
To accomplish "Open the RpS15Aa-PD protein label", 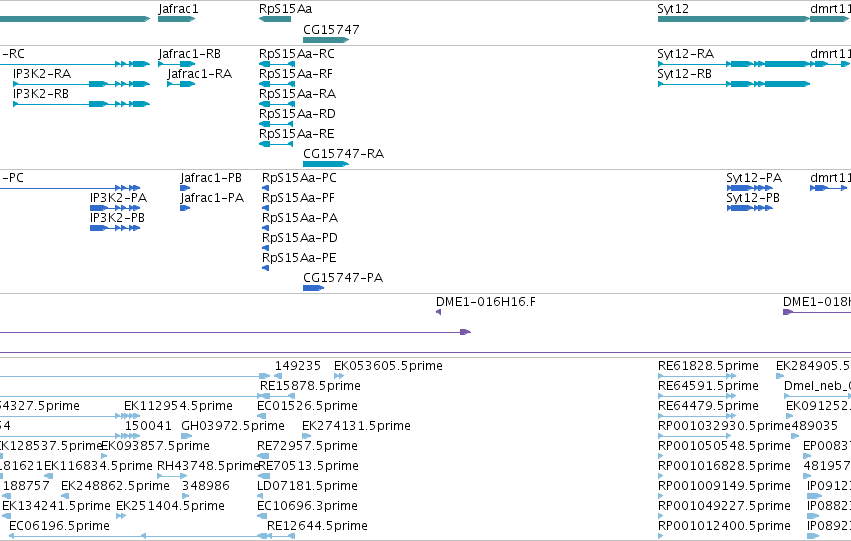I will coord(300,238).
